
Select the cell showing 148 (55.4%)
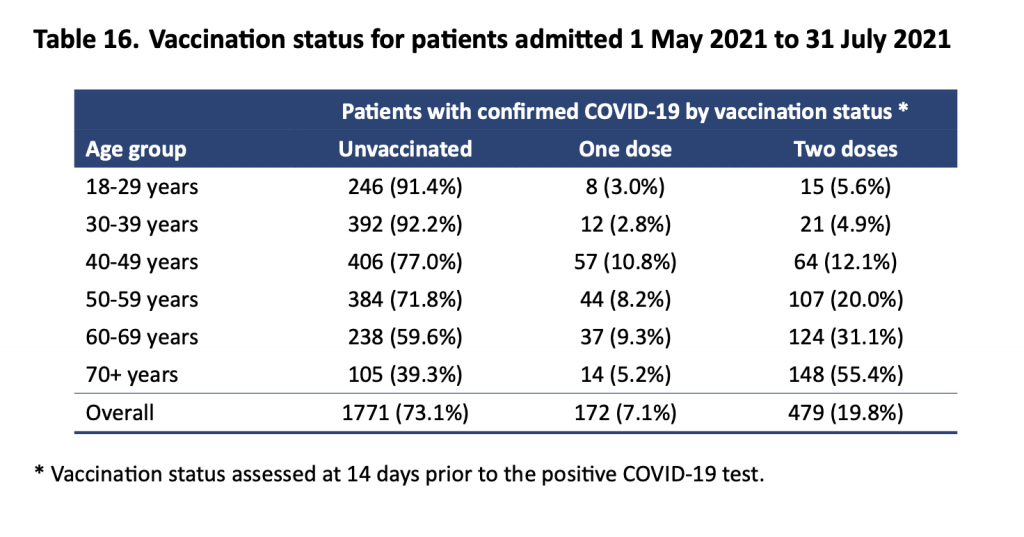[845, 376]
